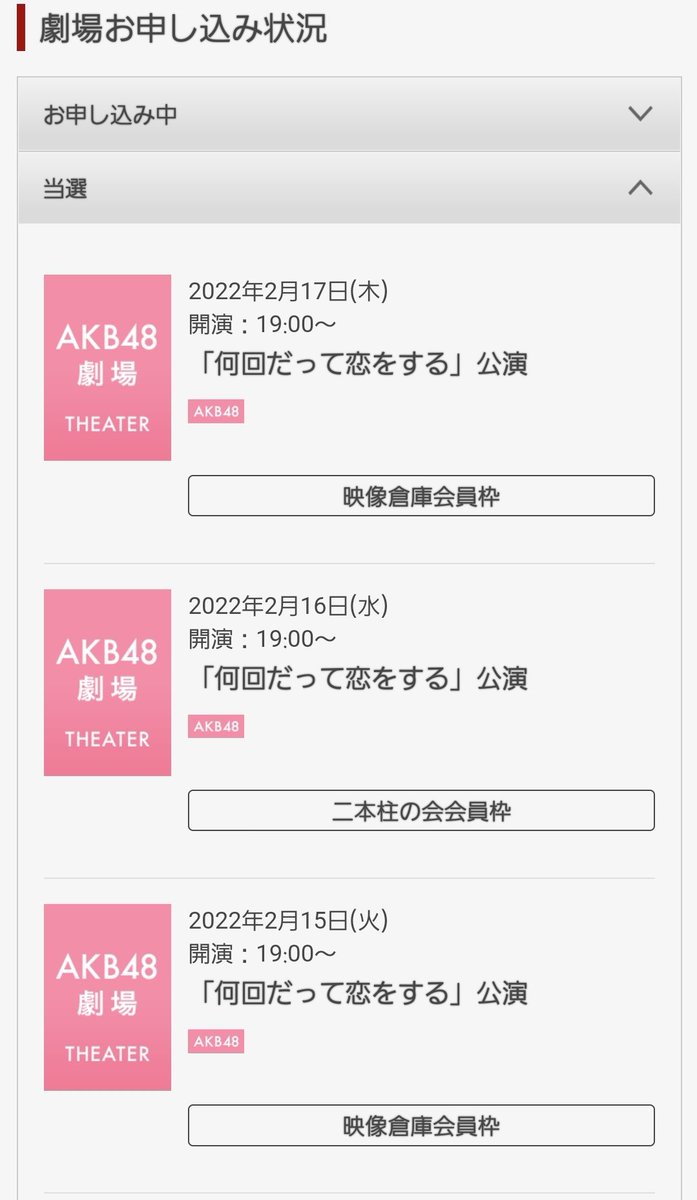Click the date 2022年2月17日(木)

288,291
